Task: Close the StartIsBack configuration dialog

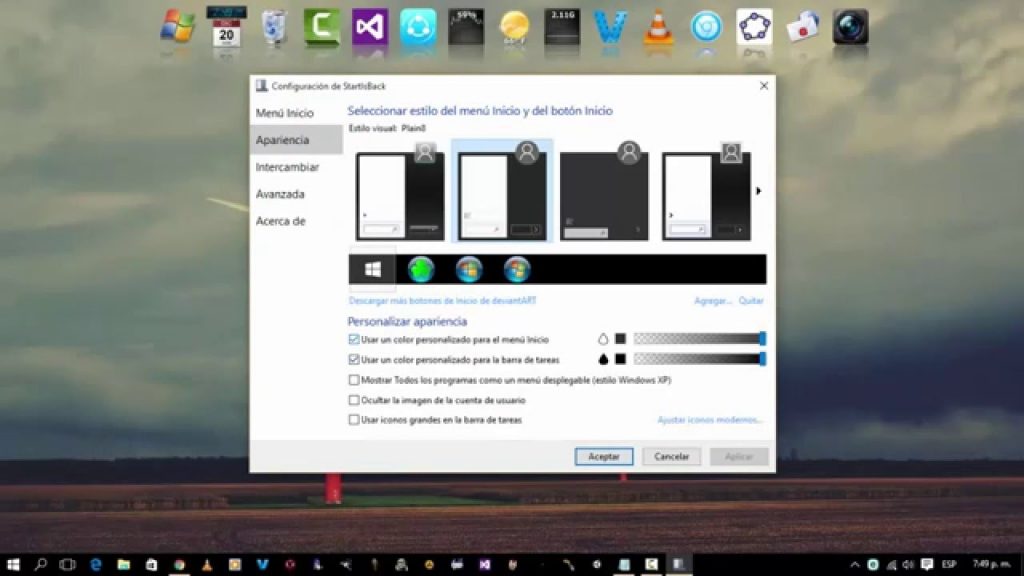Action: [763, 86]
